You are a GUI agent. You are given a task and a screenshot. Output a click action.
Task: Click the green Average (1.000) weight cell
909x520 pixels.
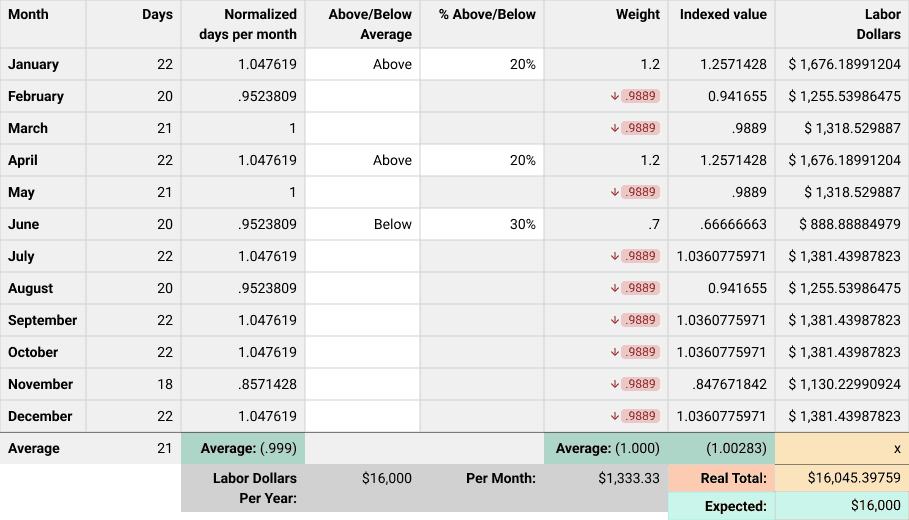pos(606,448)
